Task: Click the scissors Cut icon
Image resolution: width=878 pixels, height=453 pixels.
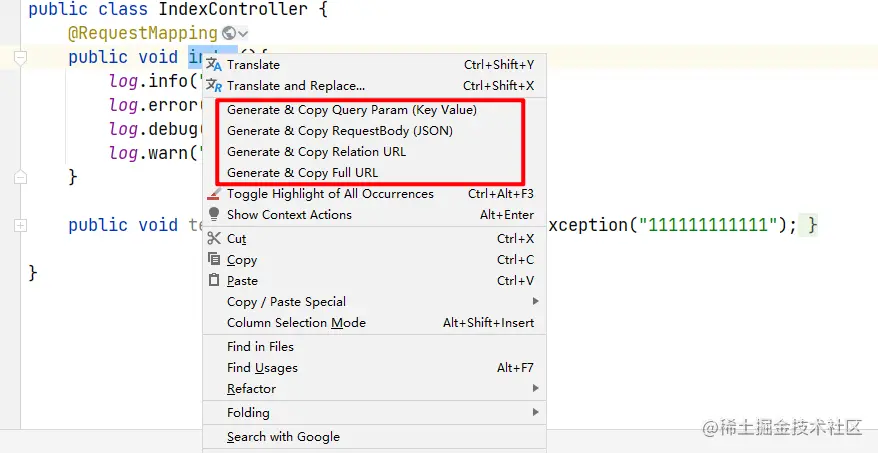Action: pyautogui.click(x=213, y=239)
